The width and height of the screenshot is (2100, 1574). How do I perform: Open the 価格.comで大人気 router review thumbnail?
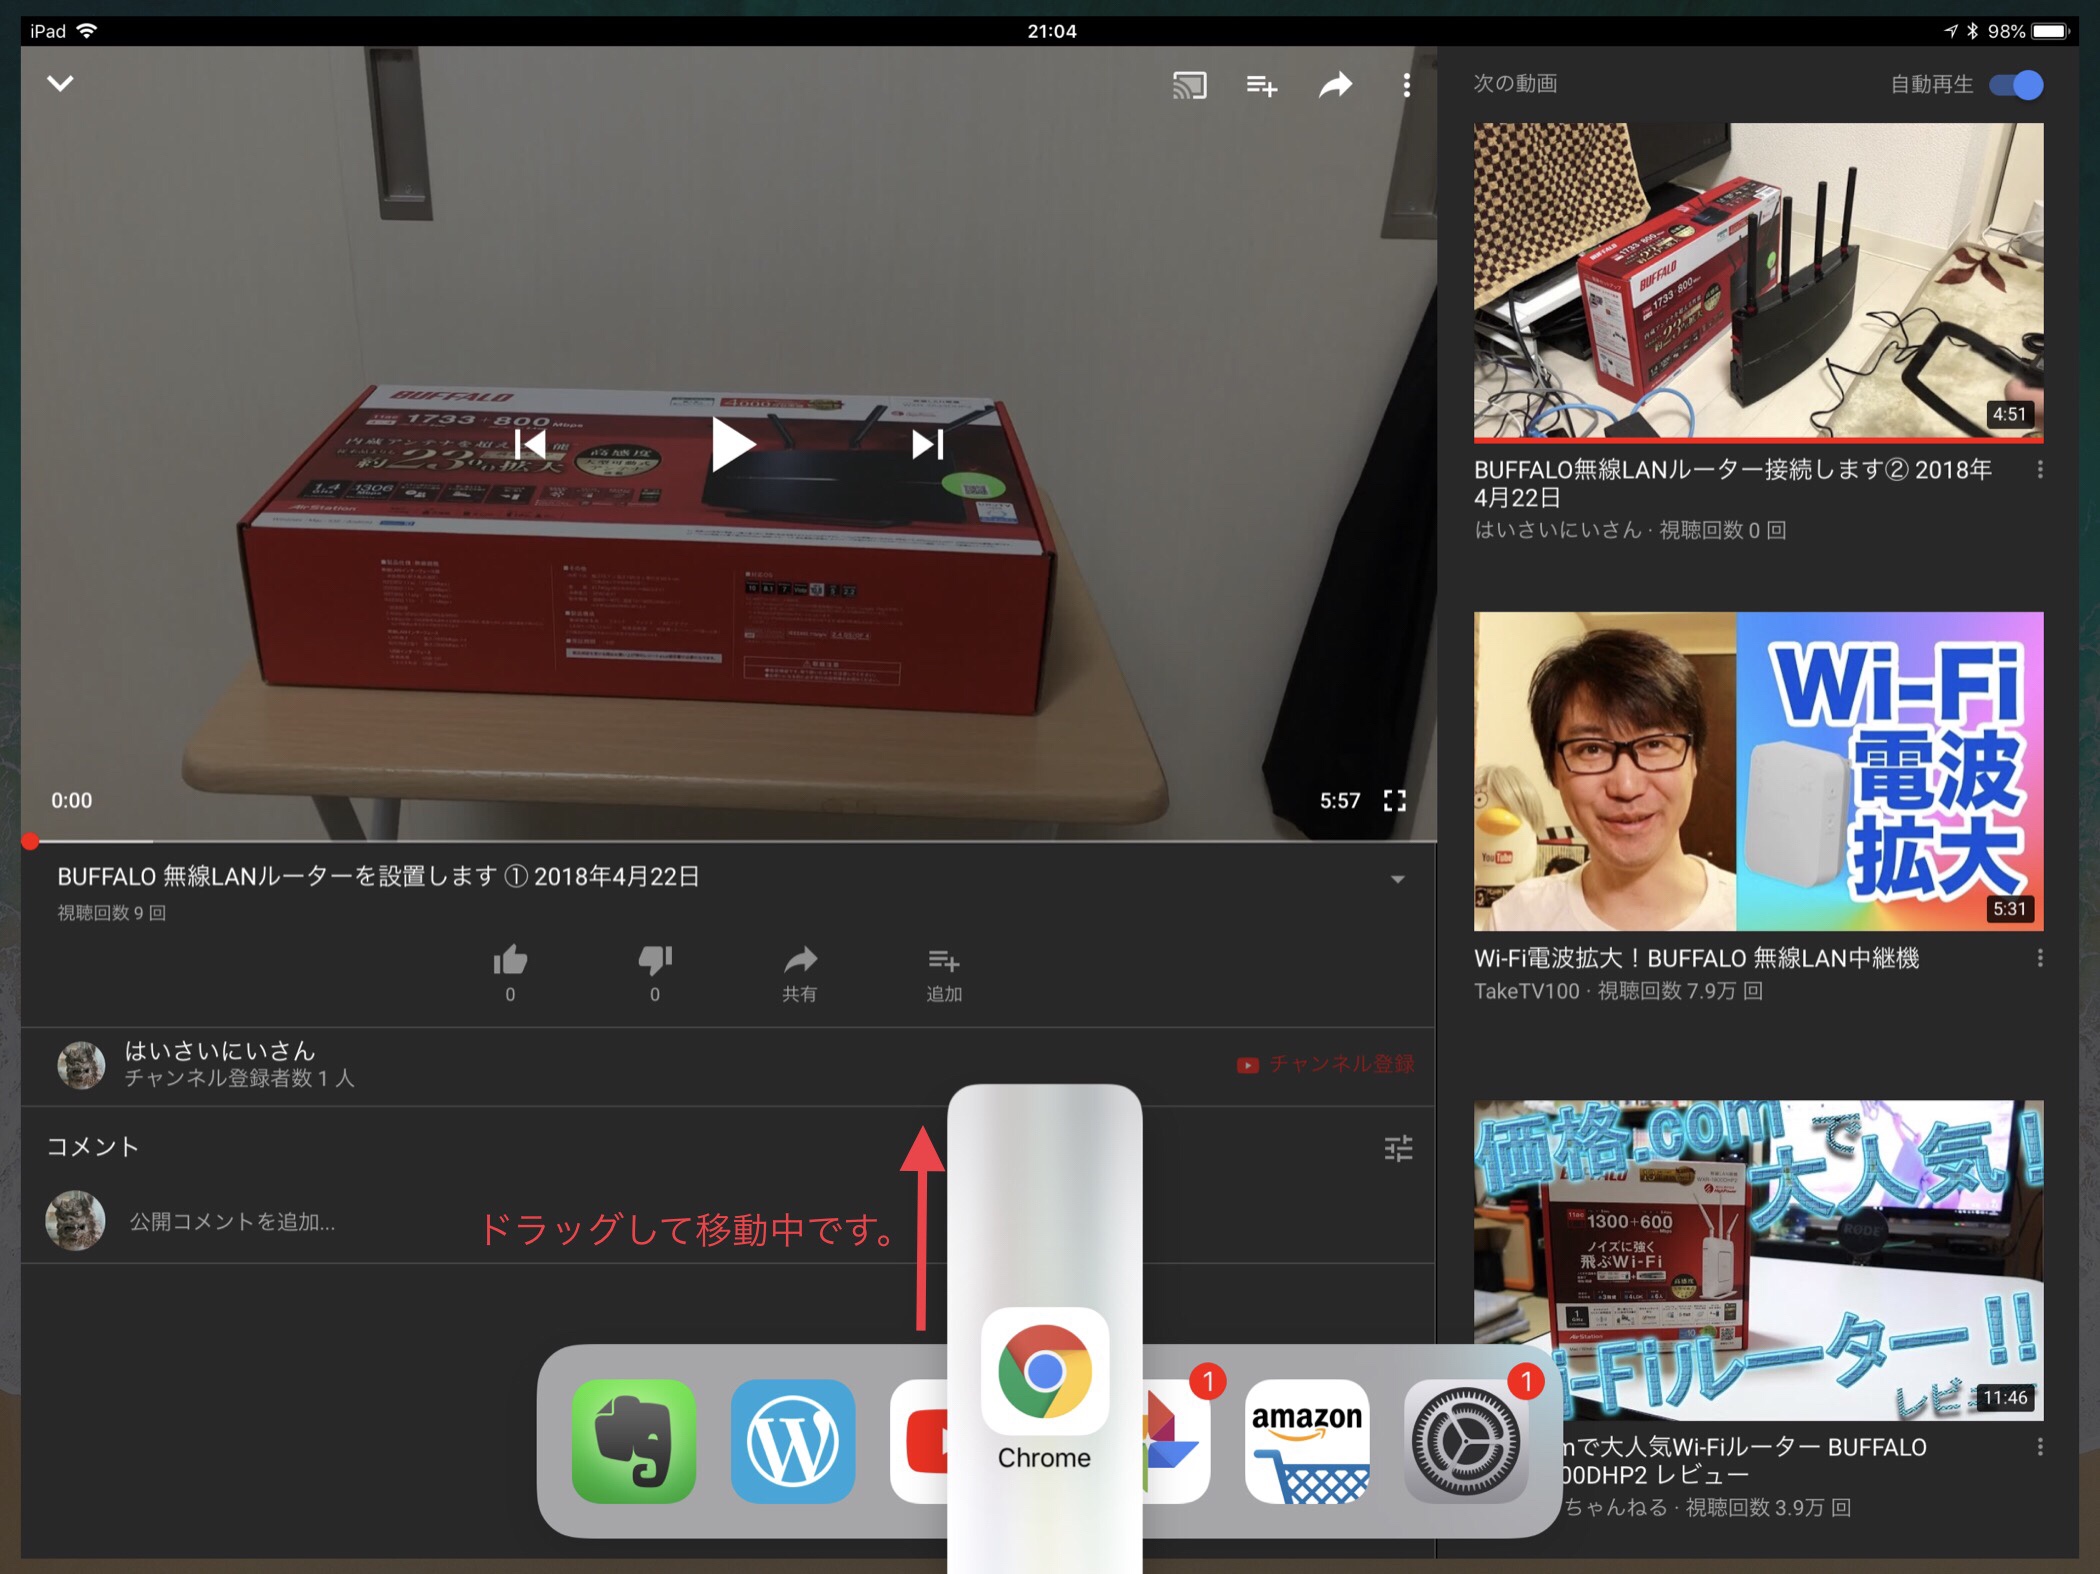(x=1758, y=1260)
